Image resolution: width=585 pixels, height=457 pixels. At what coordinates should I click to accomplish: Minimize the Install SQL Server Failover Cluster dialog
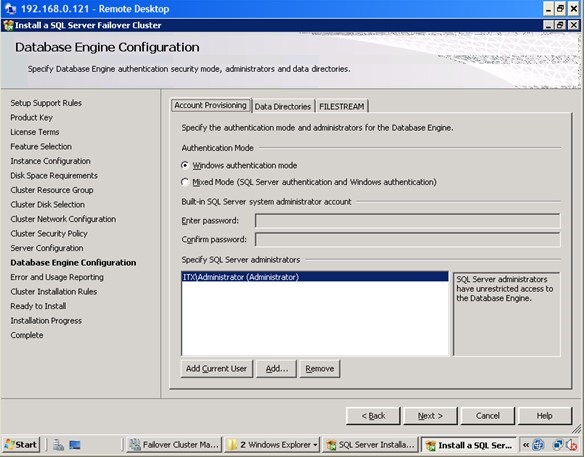click(x=548, y=25)
